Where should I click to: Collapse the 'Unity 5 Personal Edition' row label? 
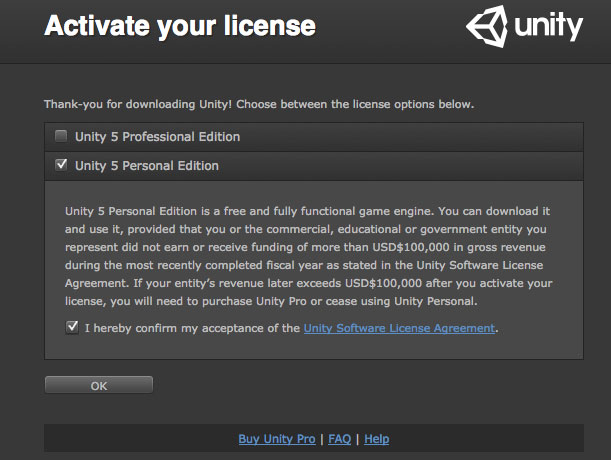pos(147,166)
